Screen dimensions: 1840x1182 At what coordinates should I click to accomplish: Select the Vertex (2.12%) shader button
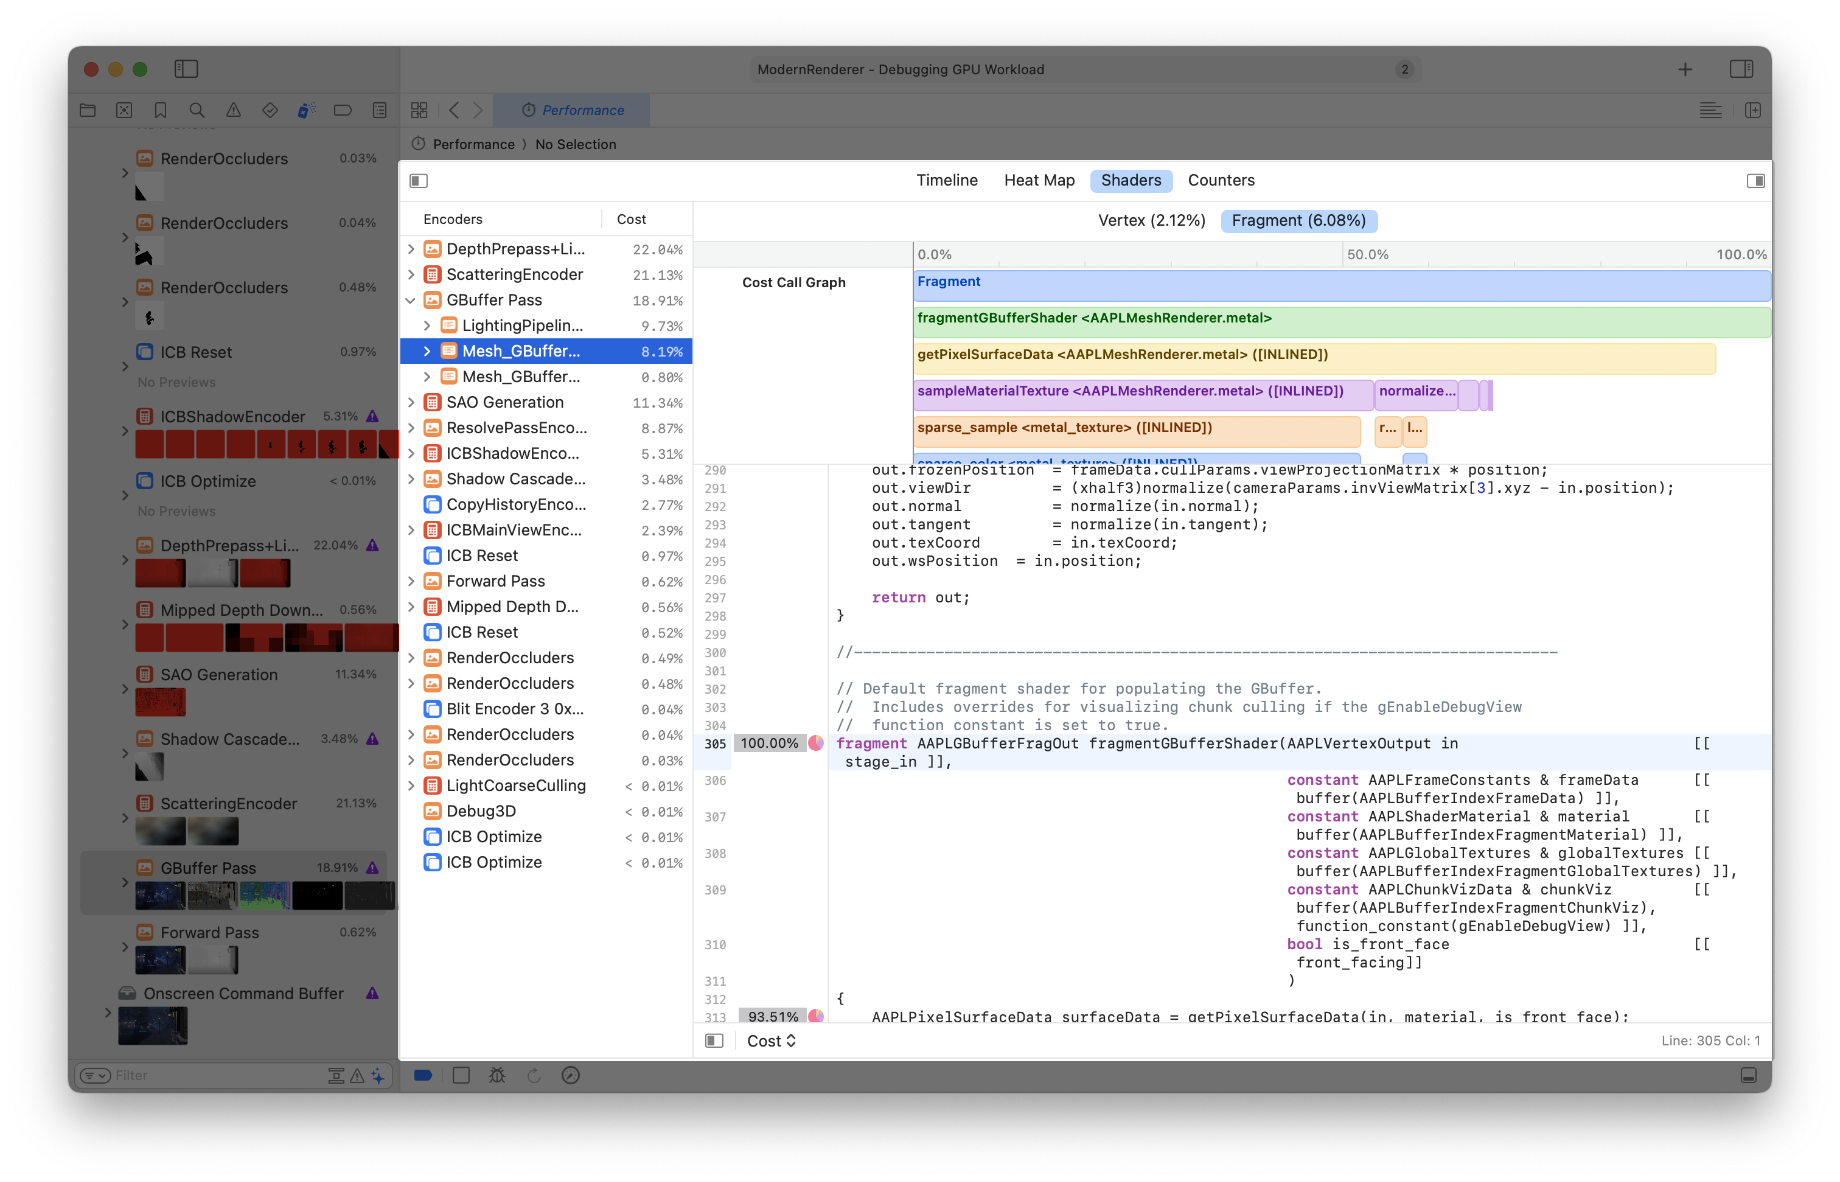coord(1151,221)
